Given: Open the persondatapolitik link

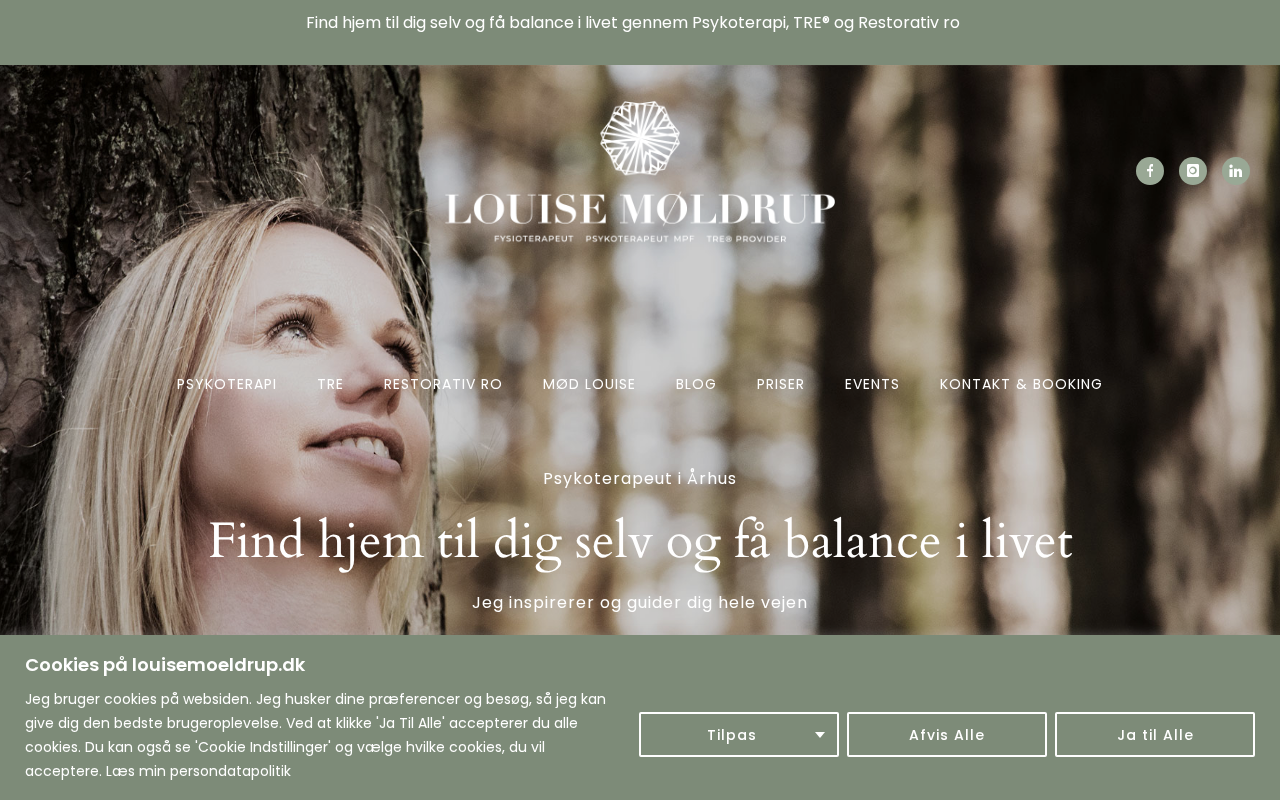Looking at the screenshot, I should [x=230, y=771].
